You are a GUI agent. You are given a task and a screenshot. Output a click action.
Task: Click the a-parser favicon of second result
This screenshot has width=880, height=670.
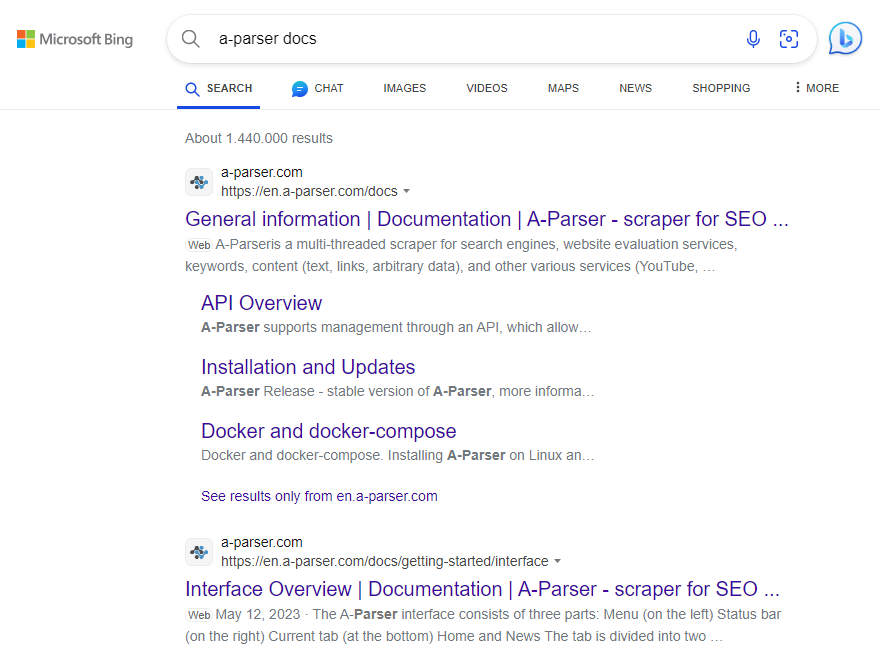(x=199, y=552)
